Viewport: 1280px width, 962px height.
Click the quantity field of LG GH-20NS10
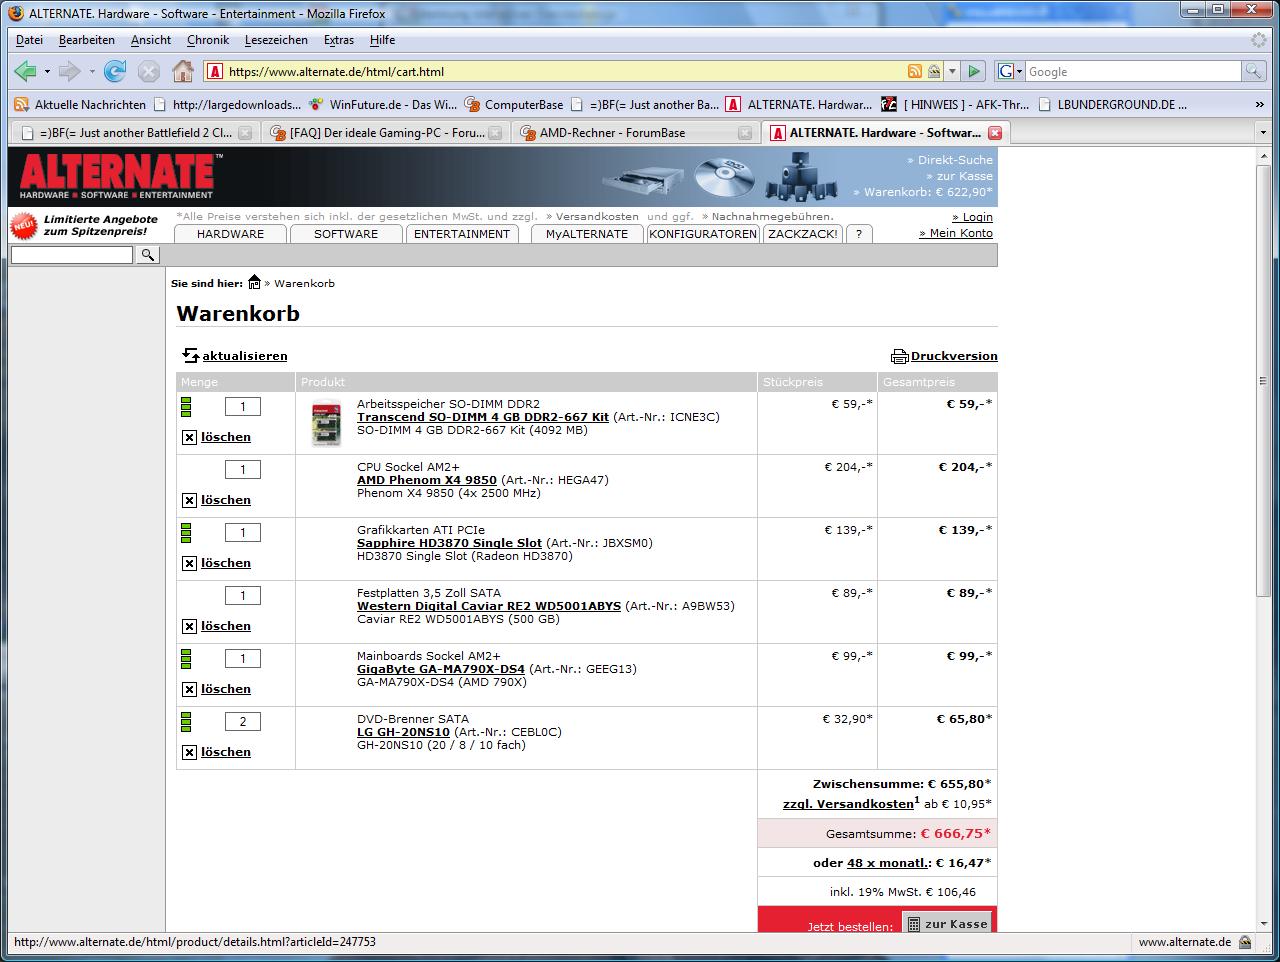(243, 721)
